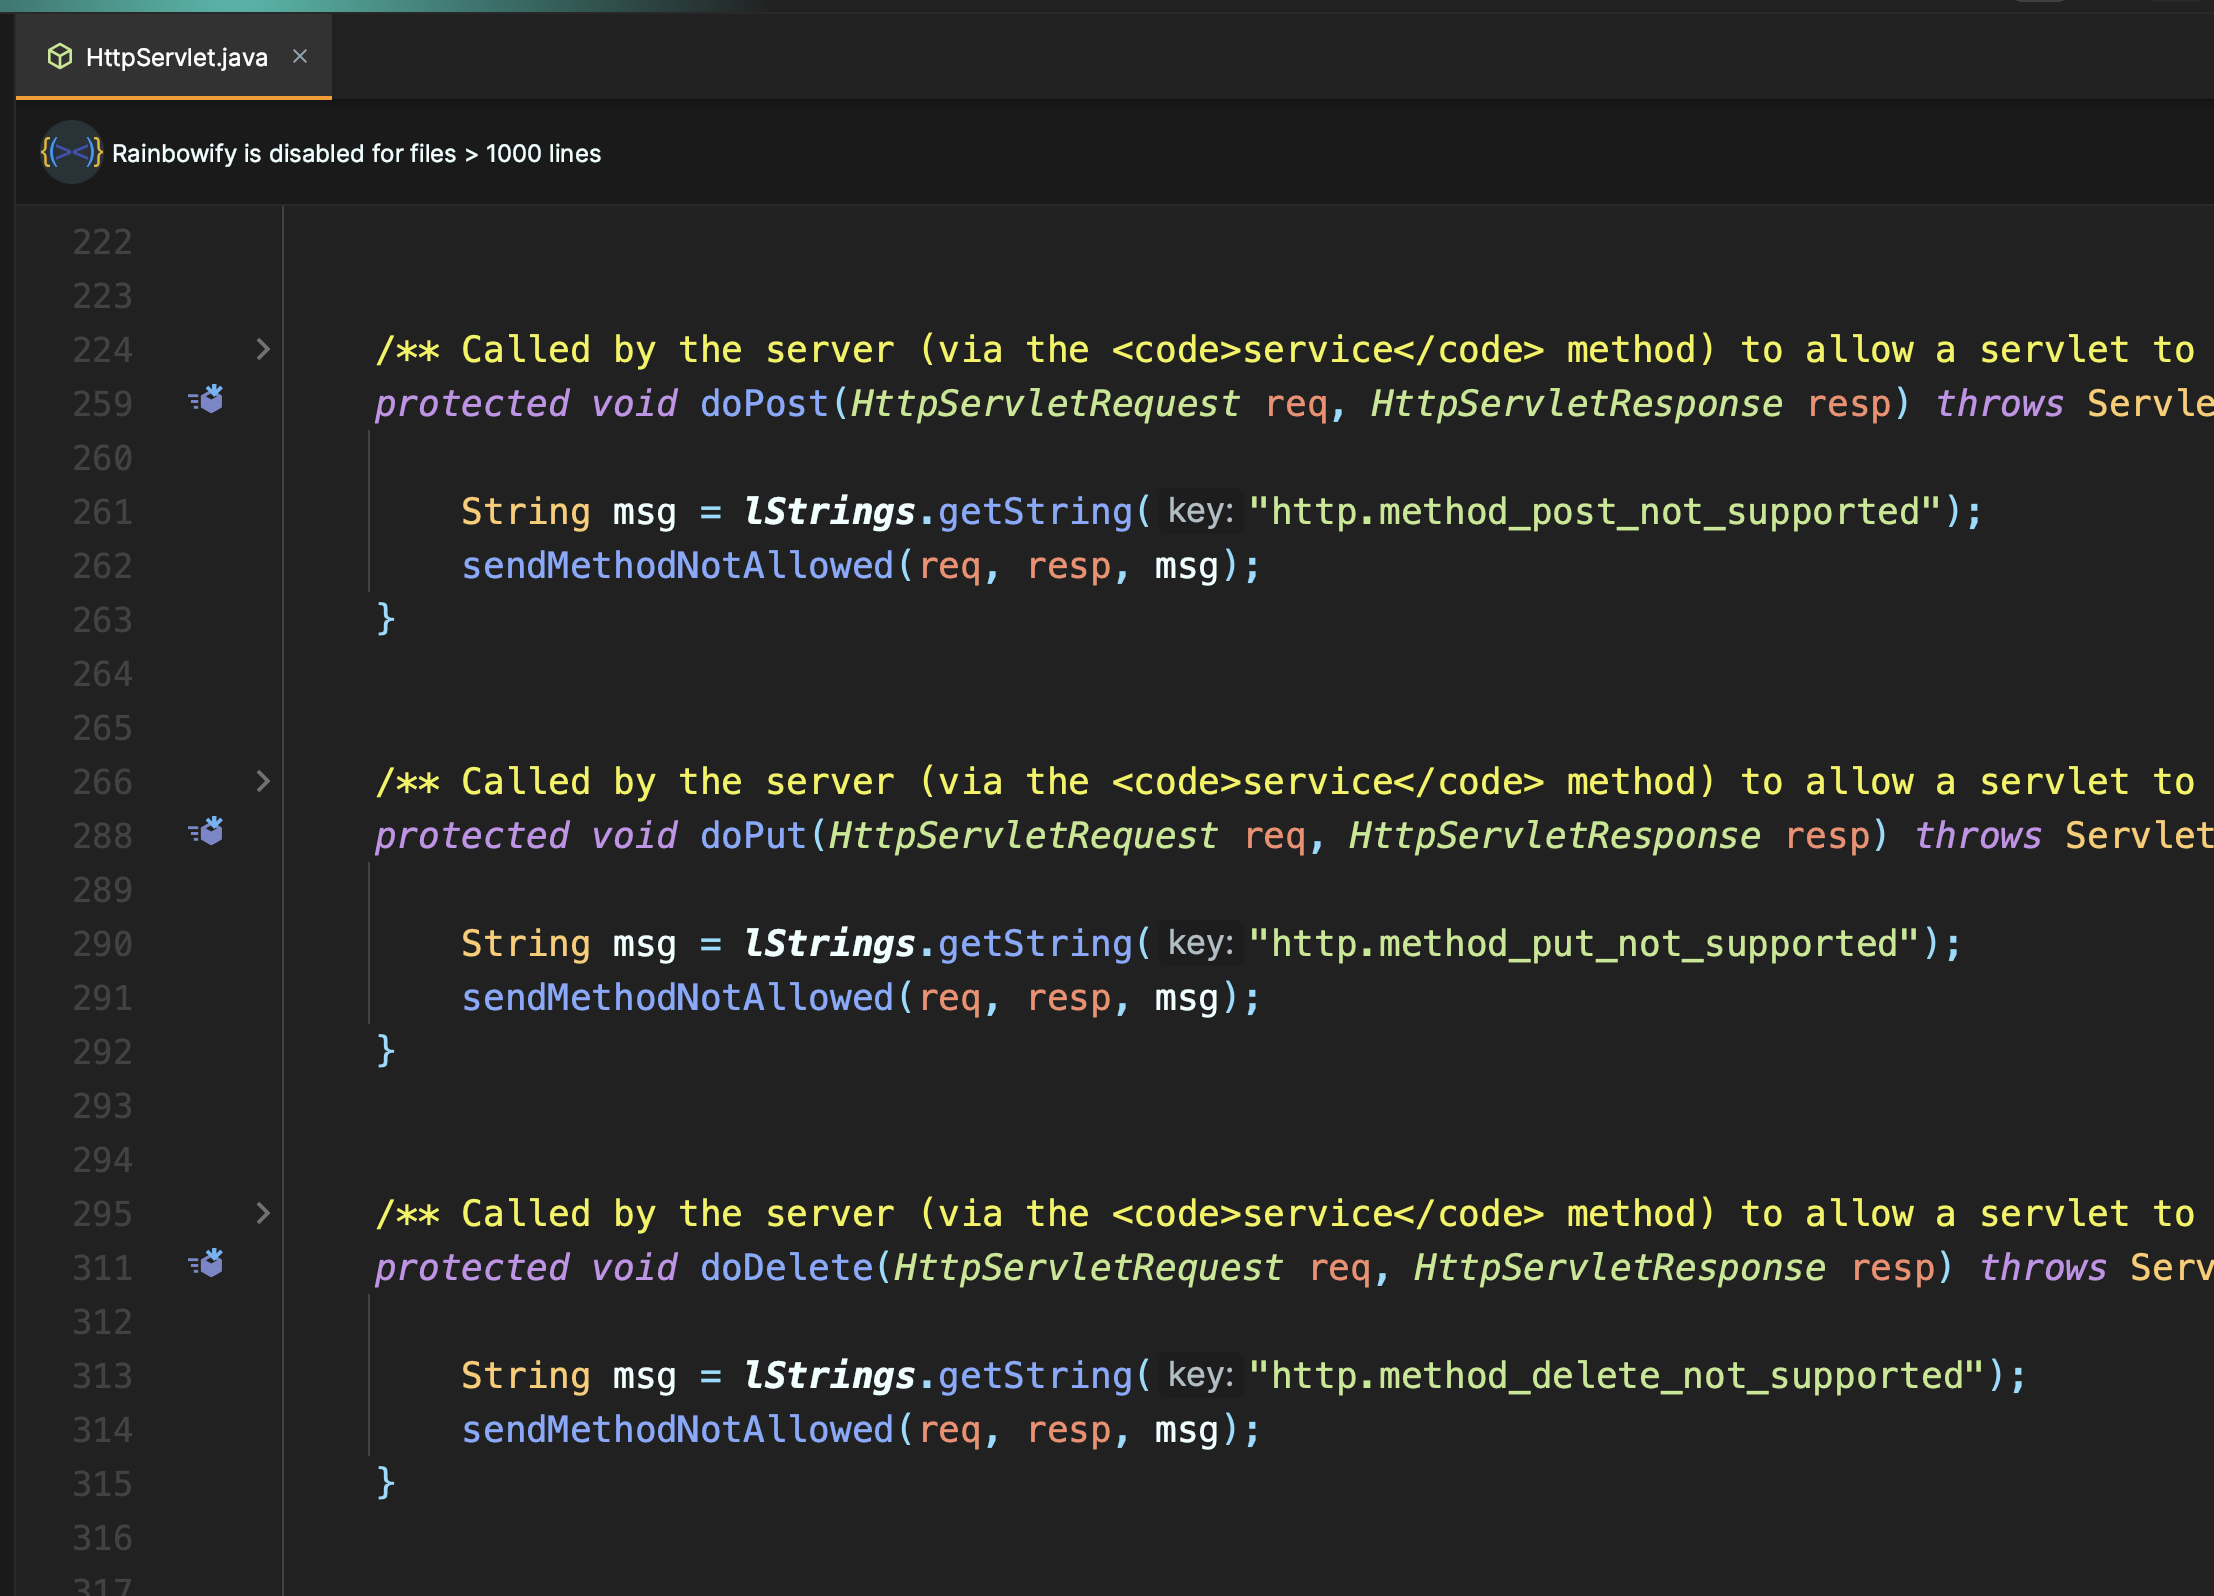Click the doPost method name
The image size is (2214, 1596).
click(x=764, y=403)
